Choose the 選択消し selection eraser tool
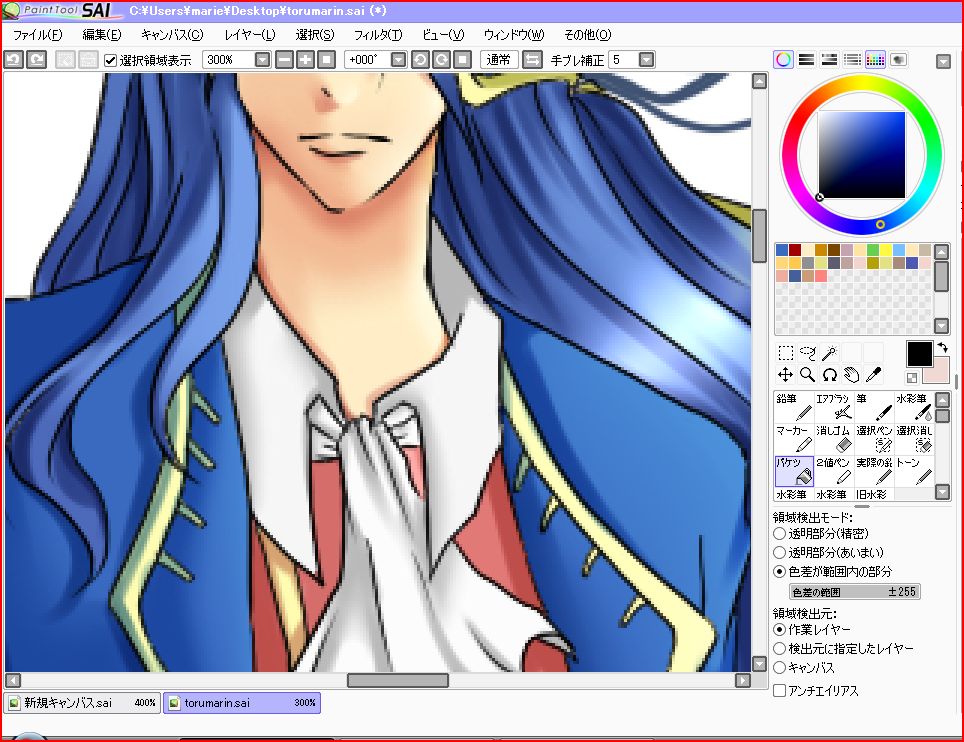This screenshot has width=964, height=742. click(x=914, y=439)
